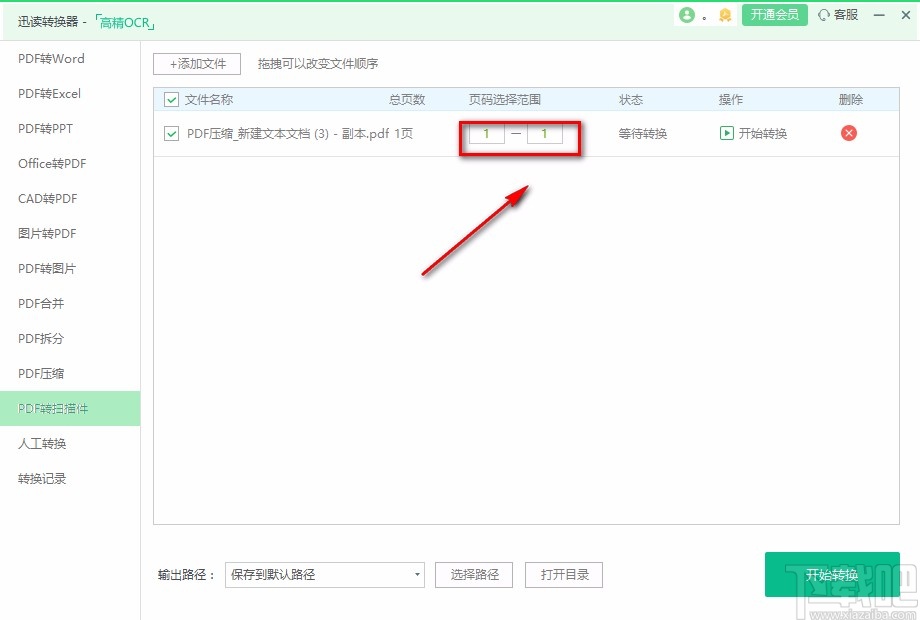Click the 开通会员 membership button
The height and width of the screenshot is (620, 920).
pyautogui.click(x=774, y=16)
